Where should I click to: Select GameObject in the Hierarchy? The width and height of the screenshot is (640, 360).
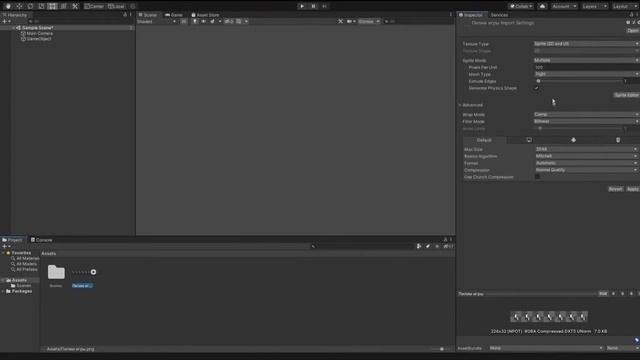click(39, 39)
